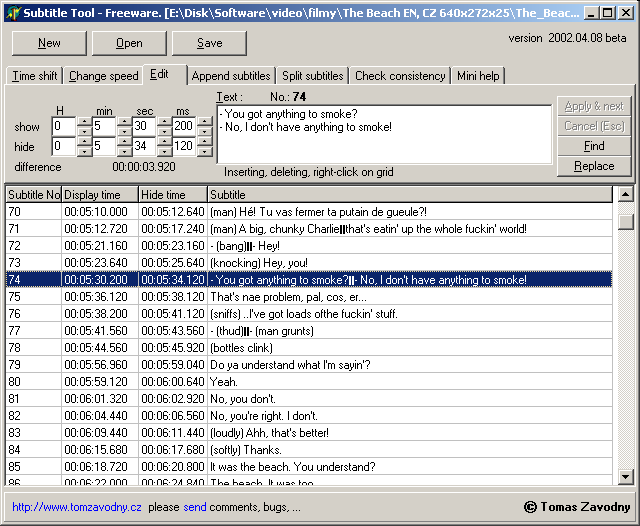Visit the www.tomzavodny.cz link
The image size is (640, 526).
(77, 507)
